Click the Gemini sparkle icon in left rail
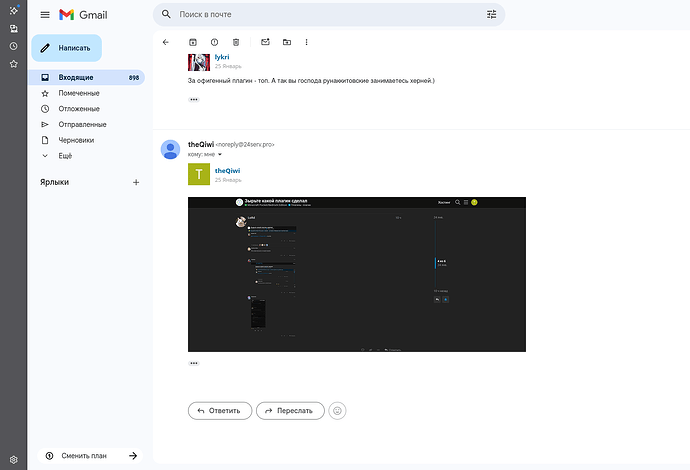 pos(14,10)
